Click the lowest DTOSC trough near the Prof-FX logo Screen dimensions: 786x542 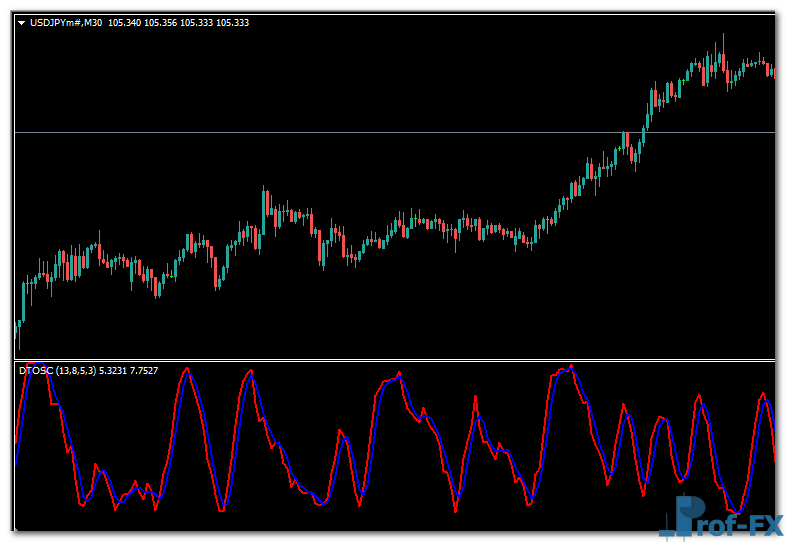coord(737,510)
